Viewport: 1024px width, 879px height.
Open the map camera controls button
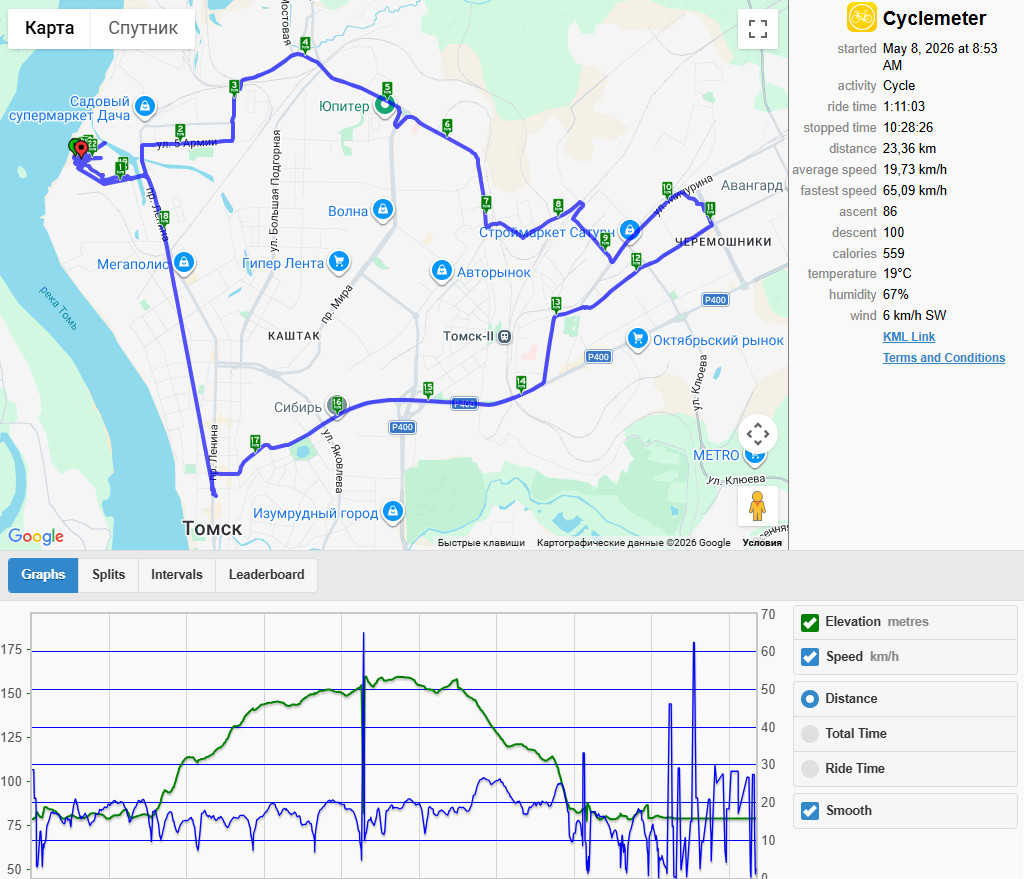click(758, 434)
